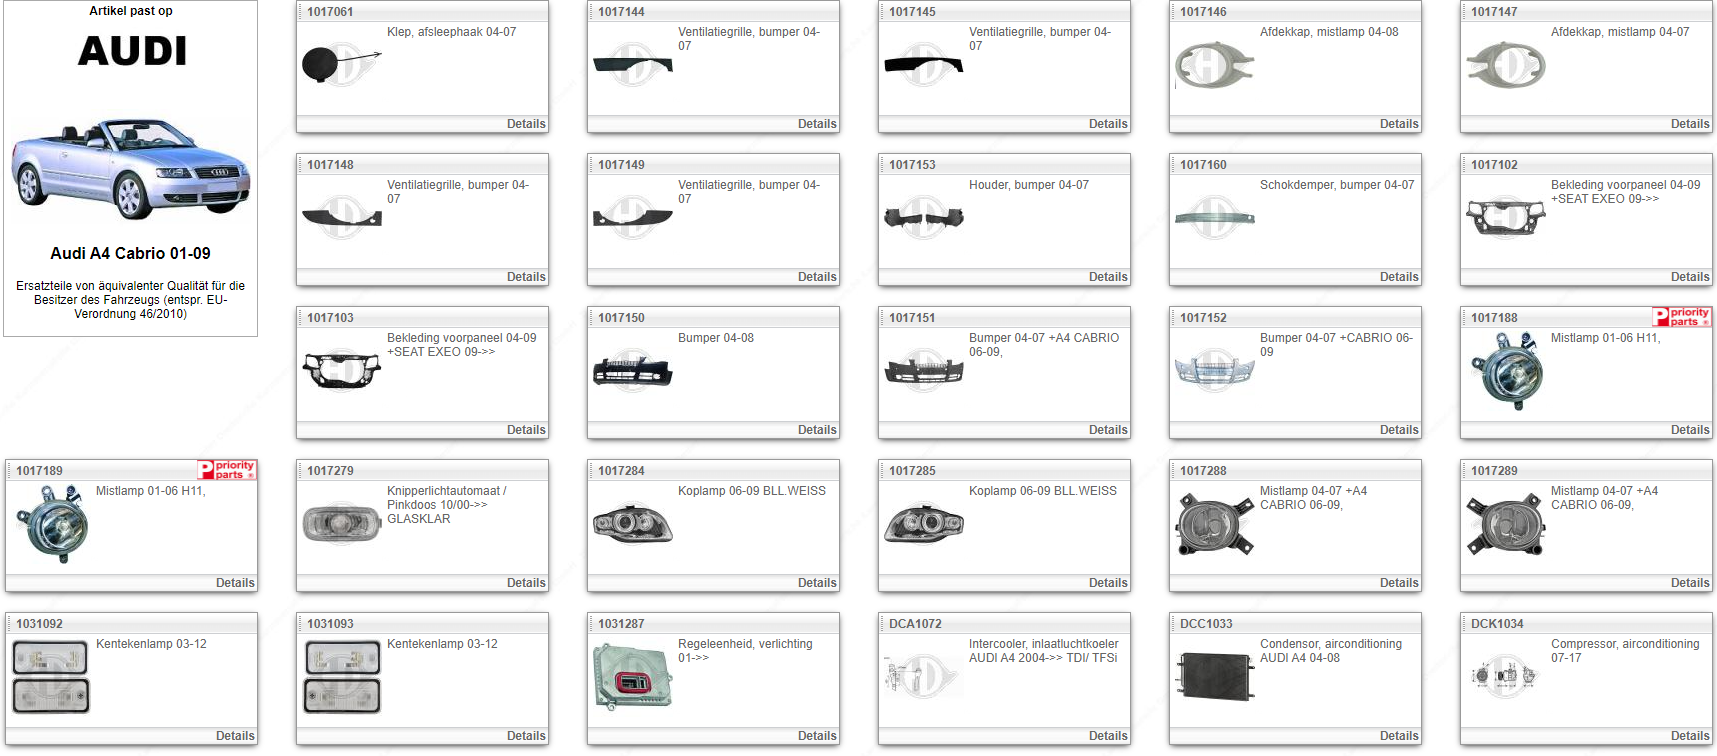Open Details for part 1017146
1717x756 pixels.
click(1399, 124)
